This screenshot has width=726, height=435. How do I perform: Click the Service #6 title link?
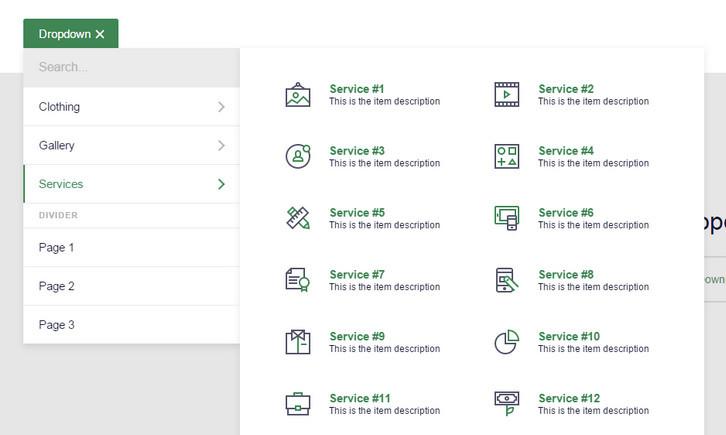click(x=566, y=212)
